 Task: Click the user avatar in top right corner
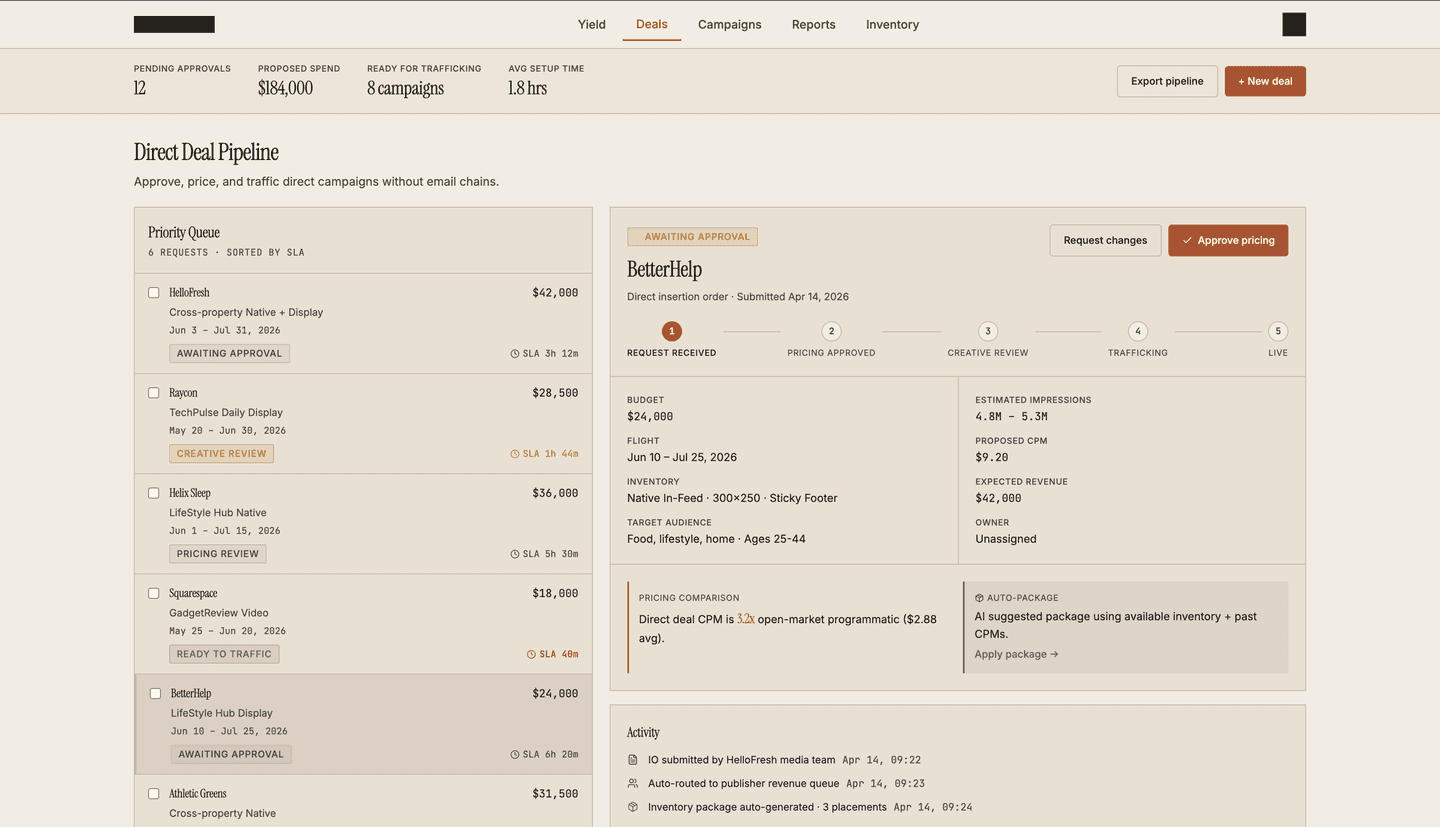tap(1293, 25)
